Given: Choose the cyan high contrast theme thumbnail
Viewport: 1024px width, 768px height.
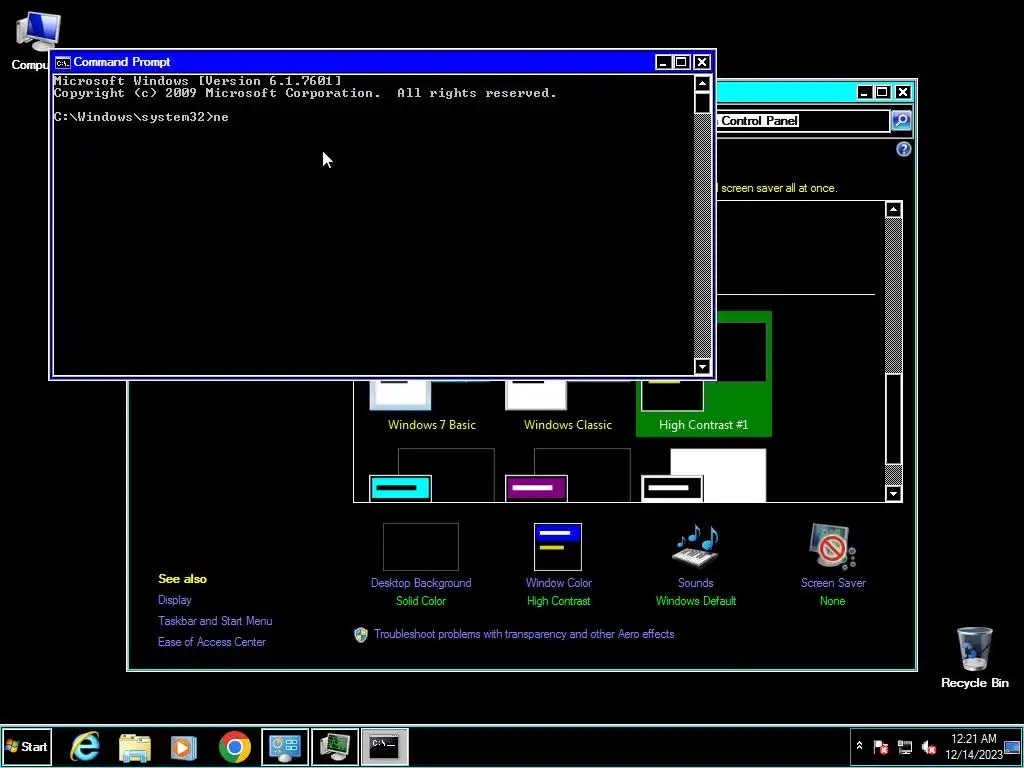Looking at the screenshot, I should [432, 475].
